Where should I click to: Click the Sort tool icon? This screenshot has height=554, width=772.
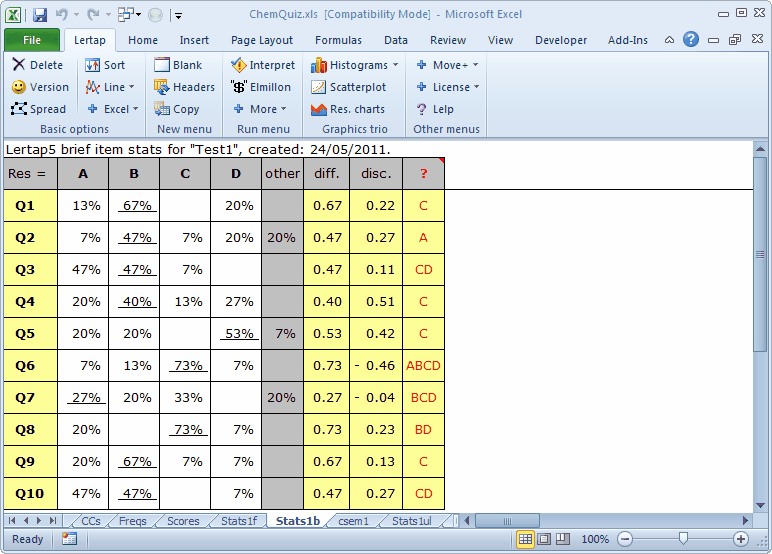93,65
